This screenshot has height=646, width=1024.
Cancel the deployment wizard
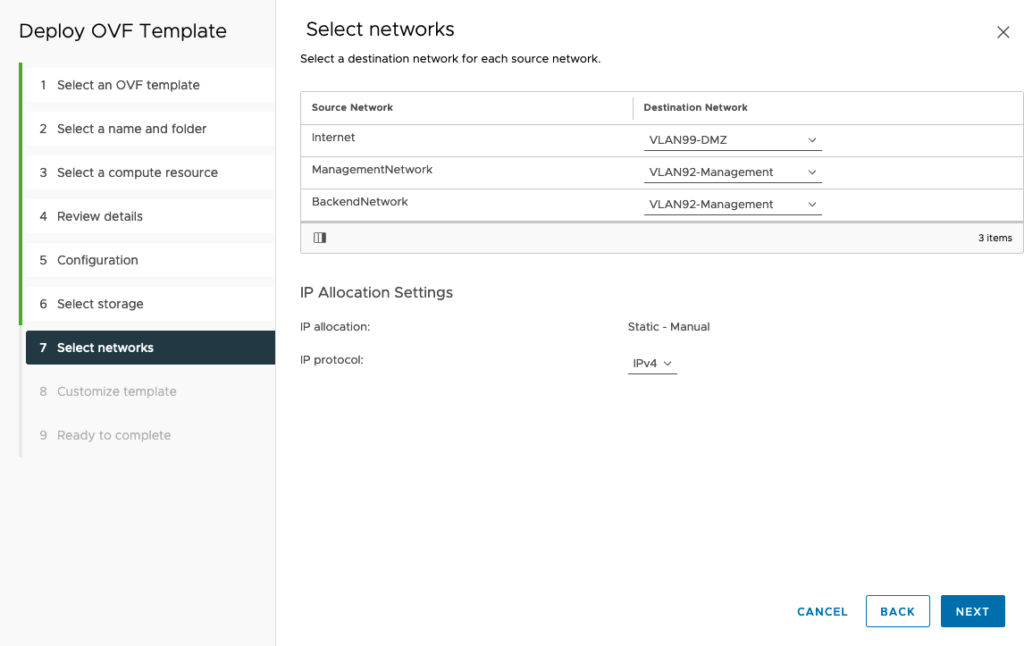(822, 611)
